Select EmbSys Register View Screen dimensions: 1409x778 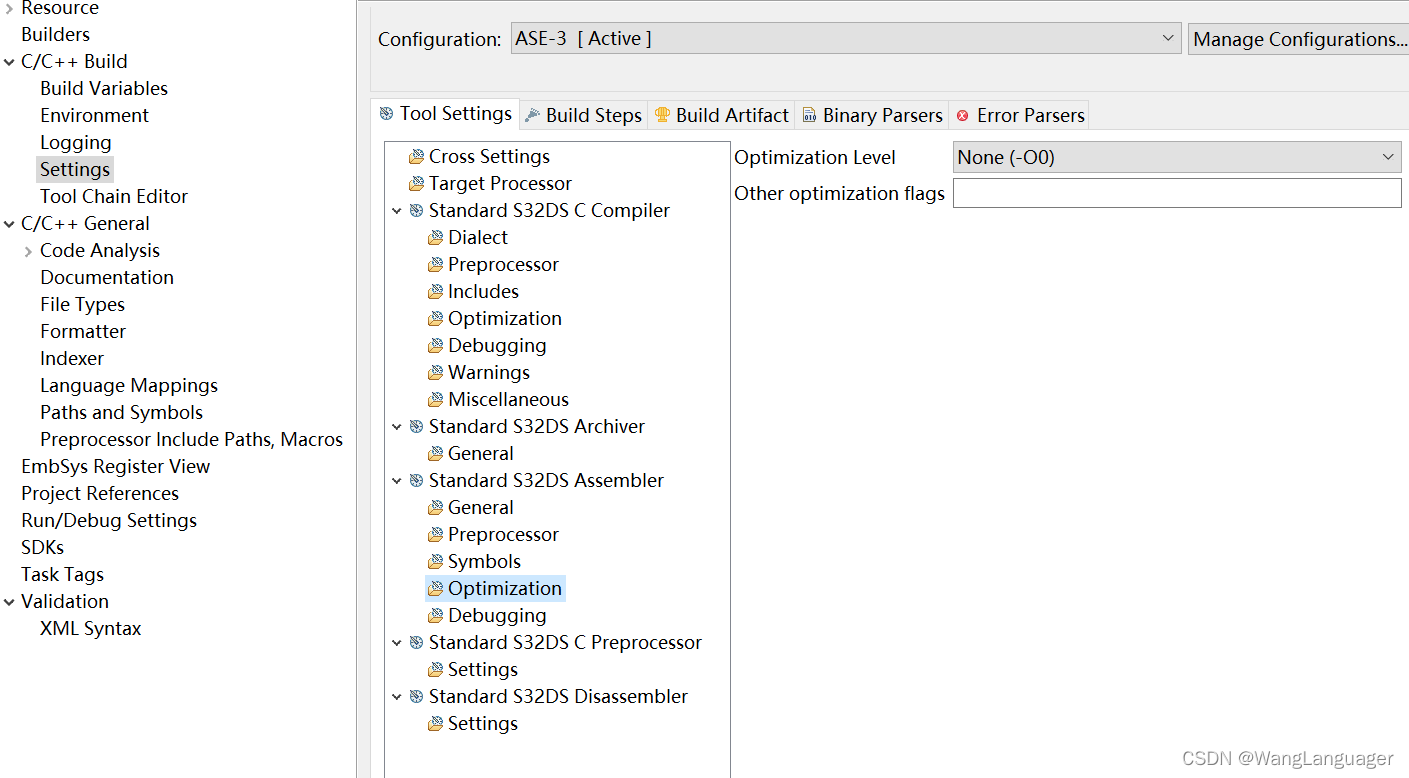click(x=116, y=467)
